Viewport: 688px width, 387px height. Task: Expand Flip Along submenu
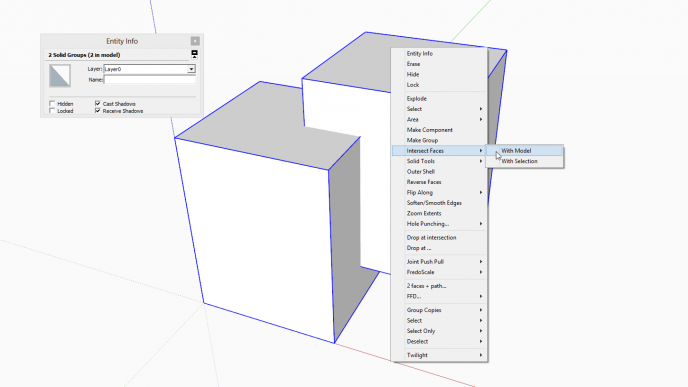[439, 193]
